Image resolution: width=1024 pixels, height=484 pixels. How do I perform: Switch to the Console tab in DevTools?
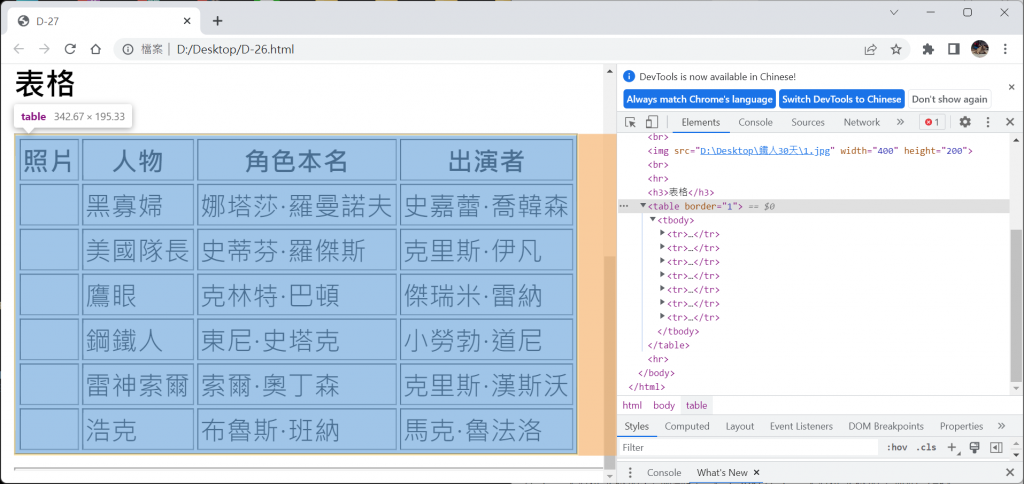(756, 122)
